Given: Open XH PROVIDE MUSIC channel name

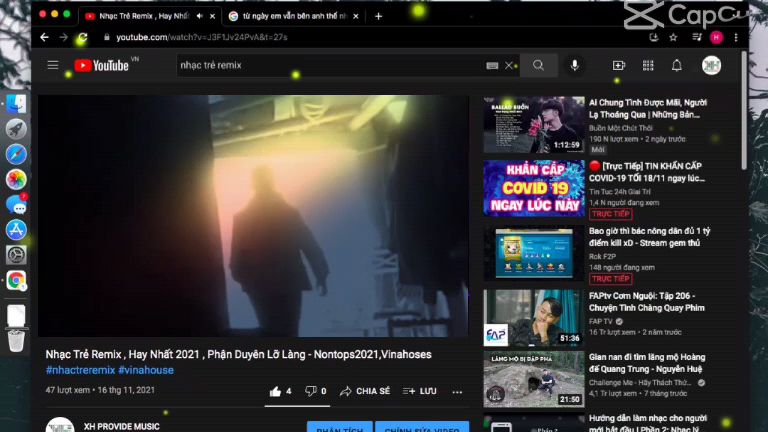Looking at the screenshot, I should click(121, 427).
